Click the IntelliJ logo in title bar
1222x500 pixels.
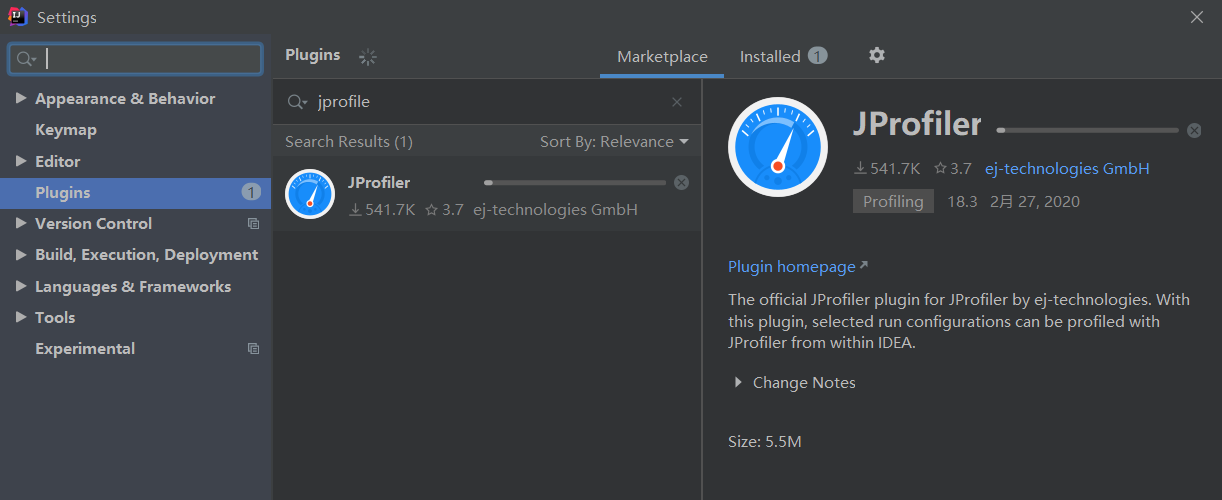[x=17, y=17]
